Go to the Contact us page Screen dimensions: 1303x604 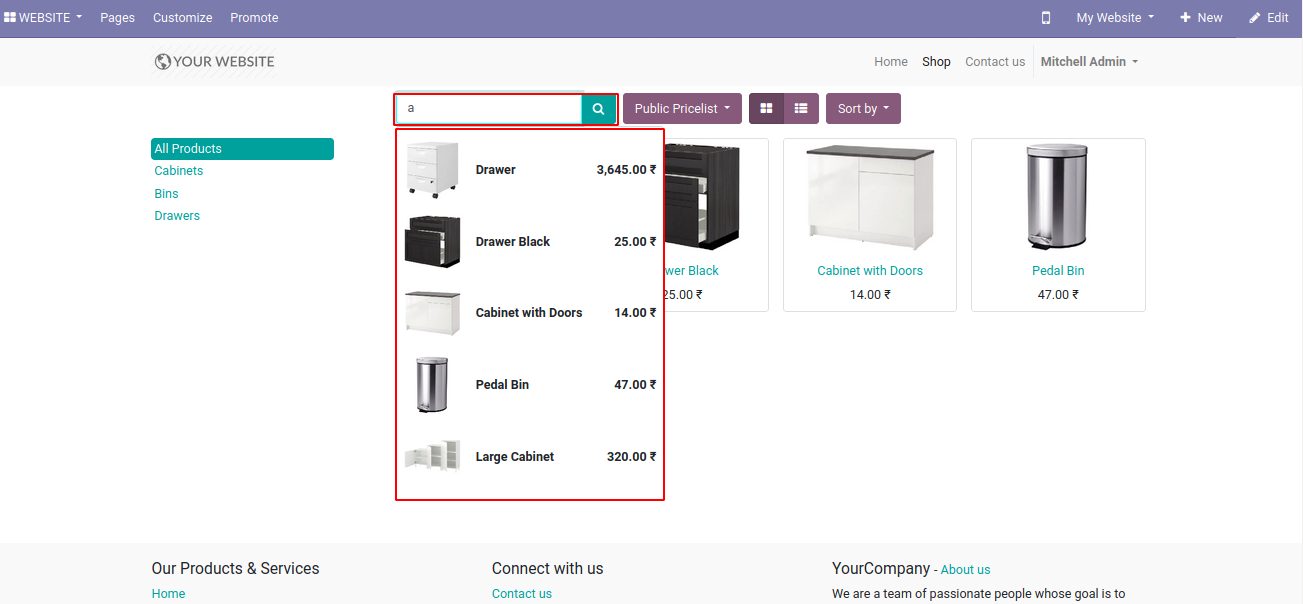tap(994, 62)
